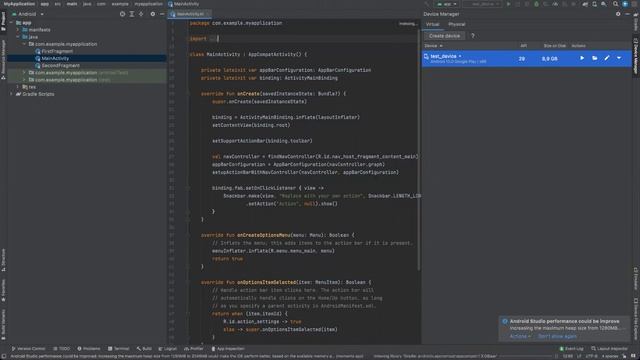Expand the Gradle Scripts node
Image resolution: width=640 pixels, height=360 pixels.
pos(11,94)
